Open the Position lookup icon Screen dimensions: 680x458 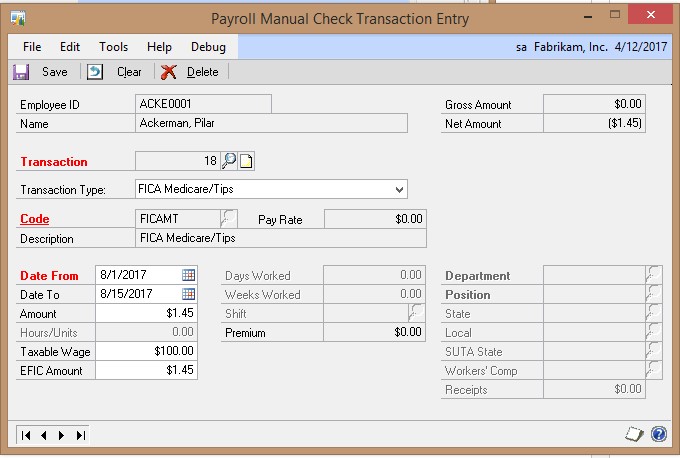[654, 294]
